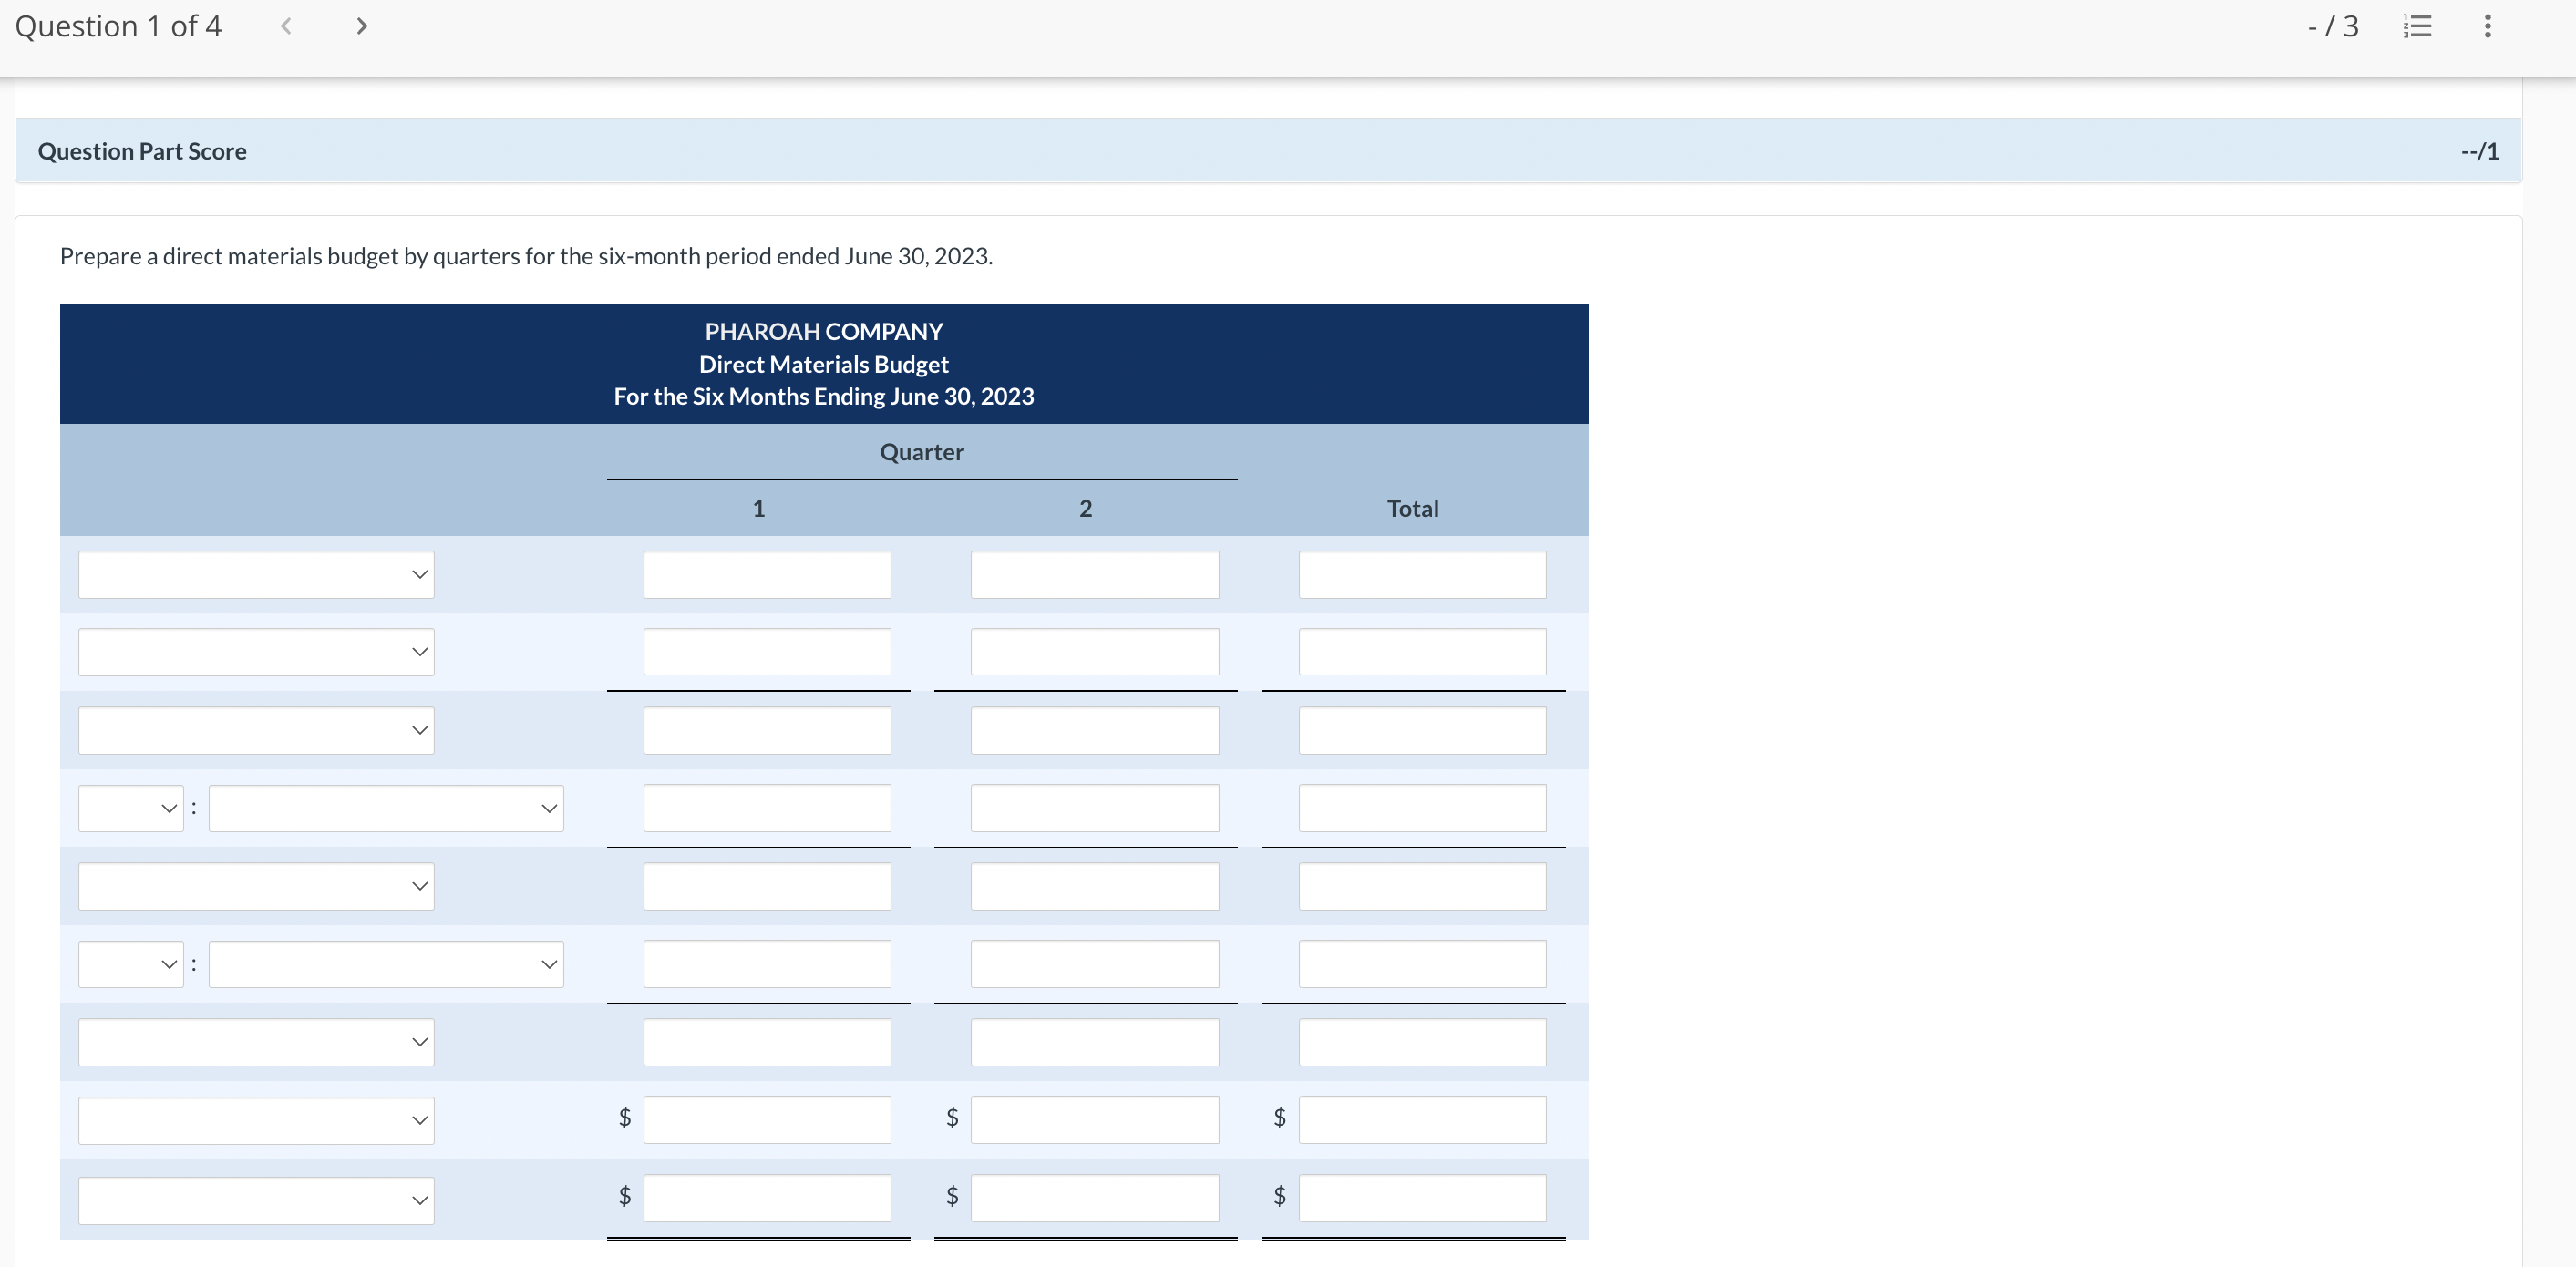Open the small dropdown before the colon
Image resolution: width=2576 pixels, height=1267 pixels.
[130, 807]
